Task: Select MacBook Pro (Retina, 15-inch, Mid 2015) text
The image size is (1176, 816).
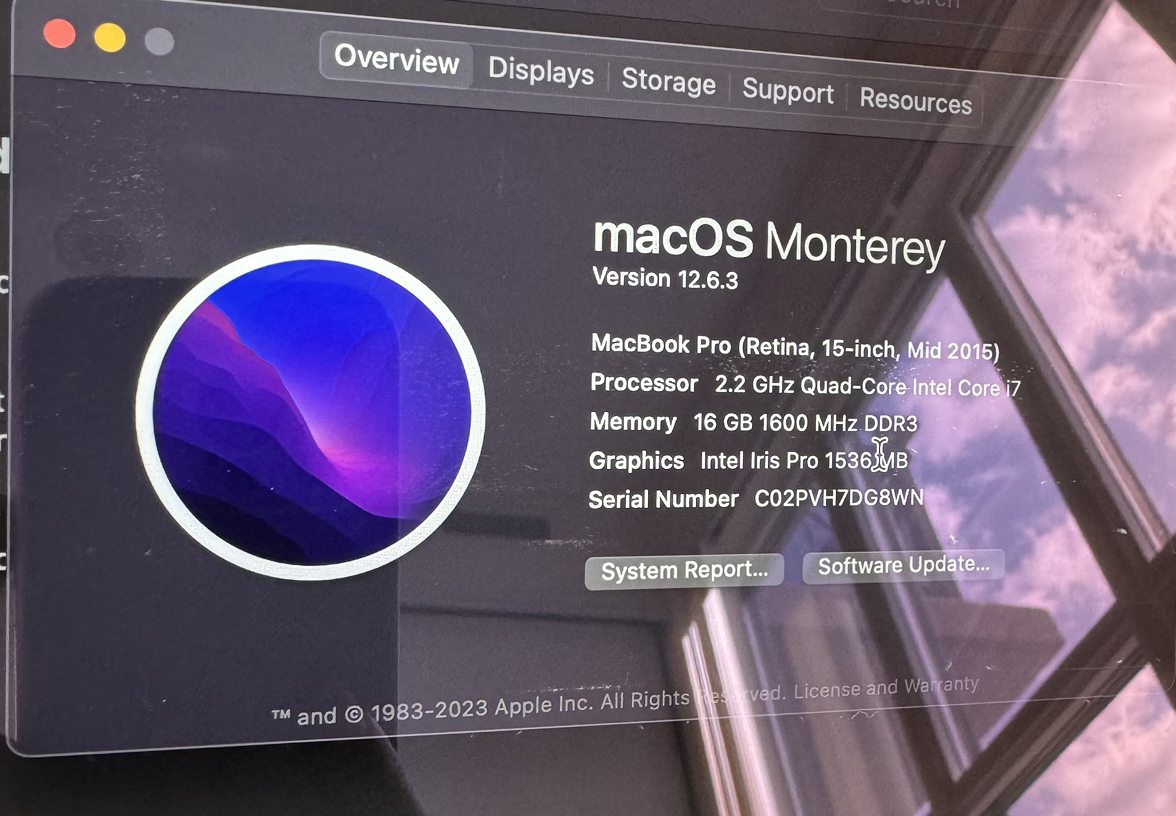Action: (x=795, y=347)
